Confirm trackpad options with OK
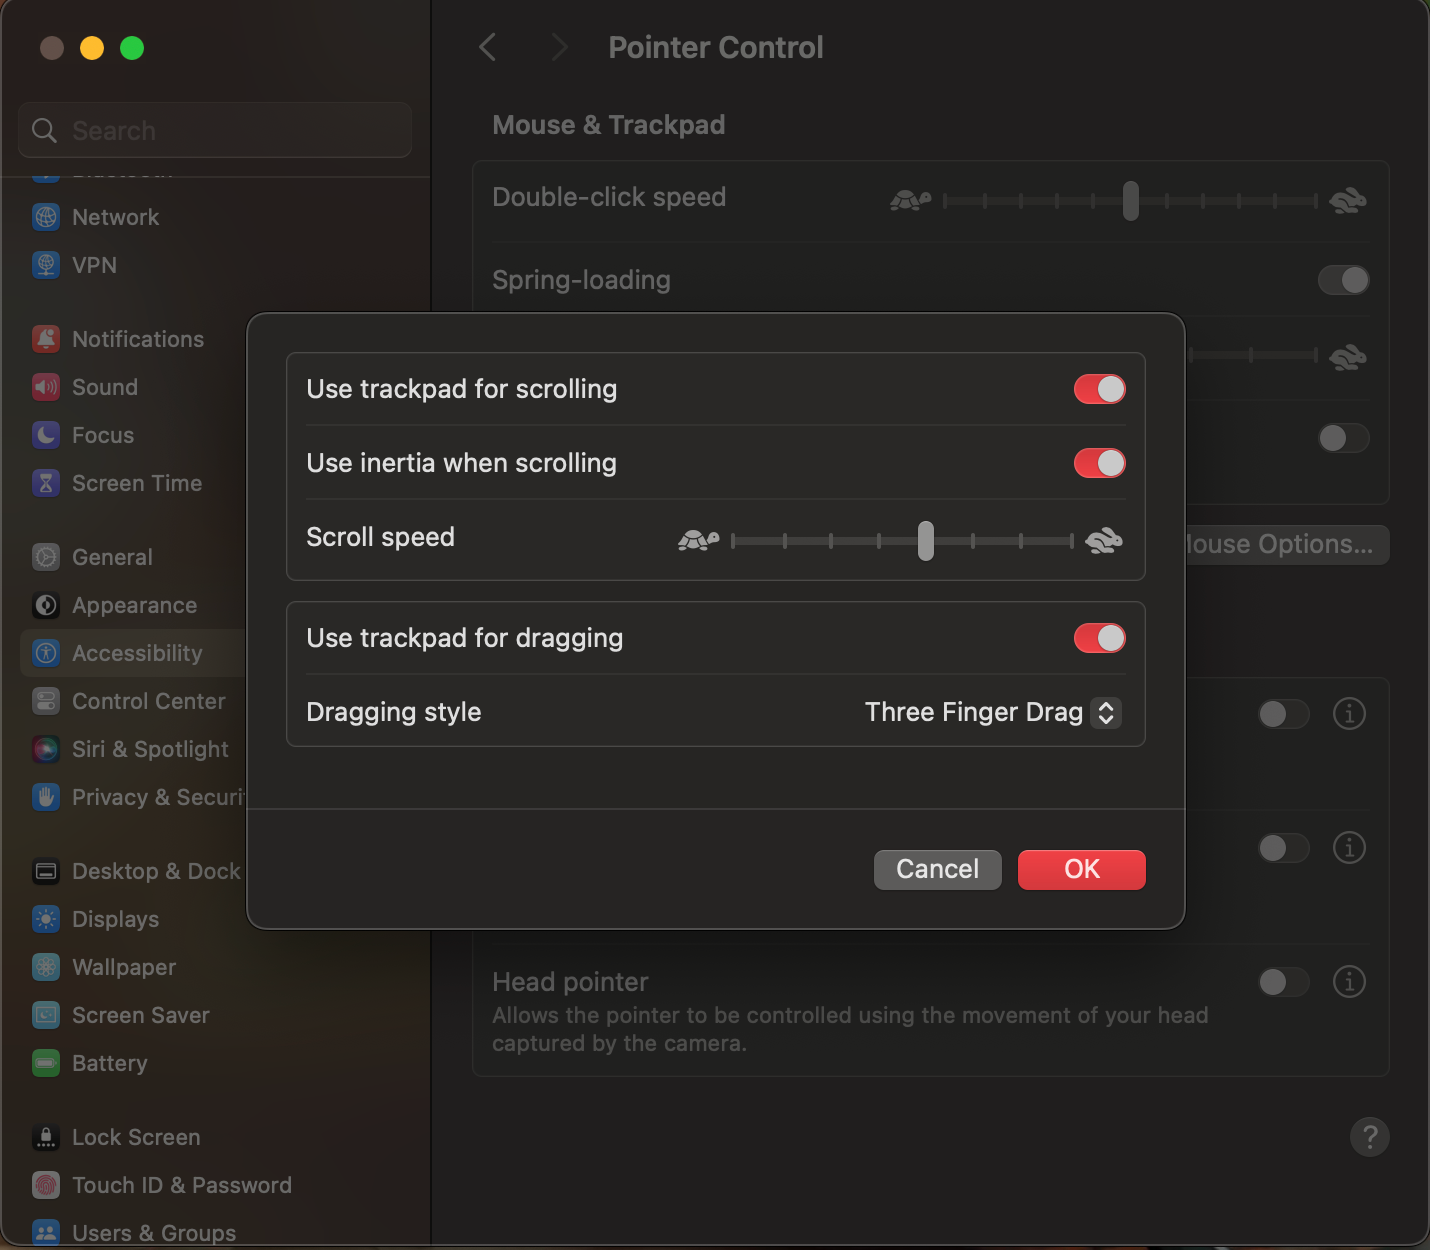 click(1081, 869)
